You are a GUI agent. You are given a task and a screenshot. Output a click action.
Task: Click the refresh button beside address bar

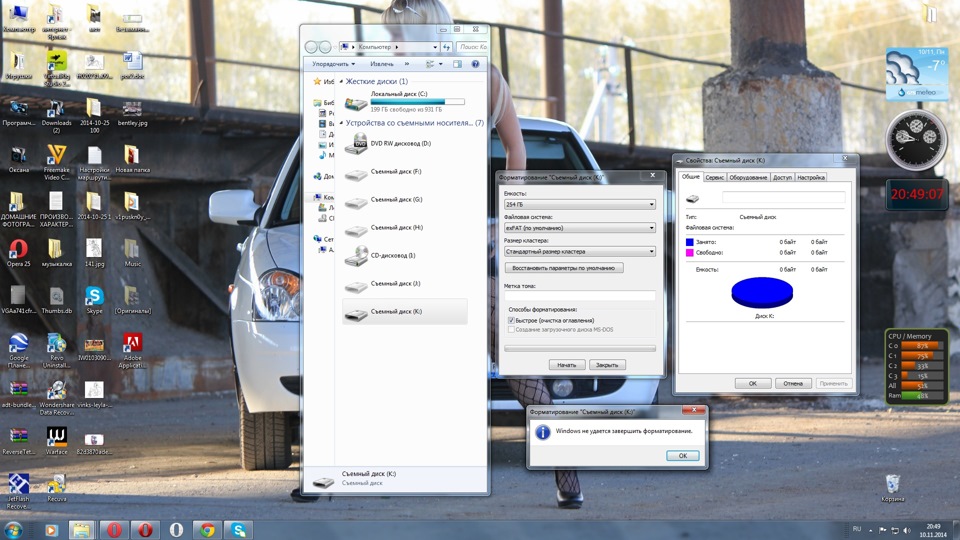(x=446, y=47)
